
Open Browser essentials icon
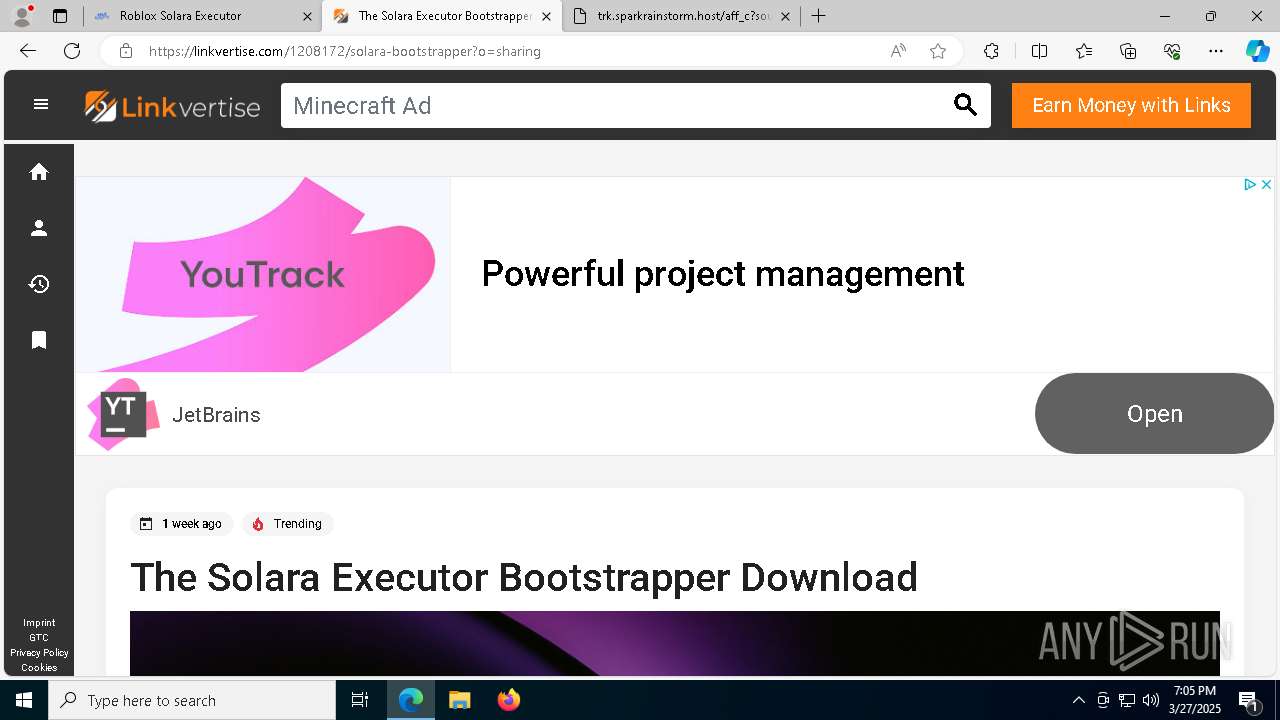[x=1172, y=51]
